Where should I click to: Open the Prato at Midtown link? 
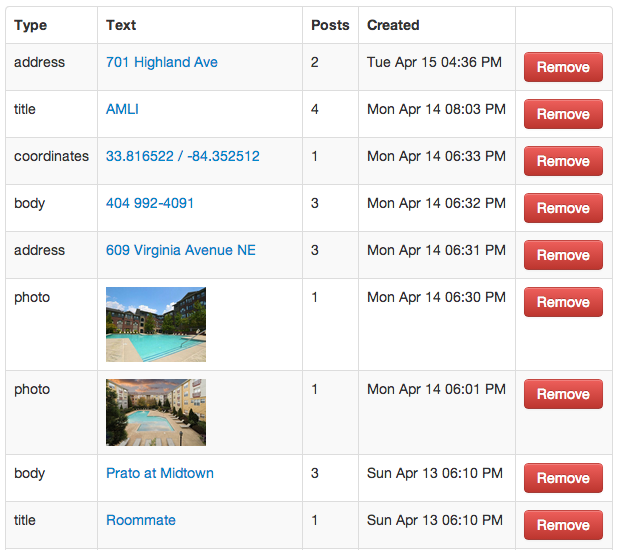(x=160, y=473)
